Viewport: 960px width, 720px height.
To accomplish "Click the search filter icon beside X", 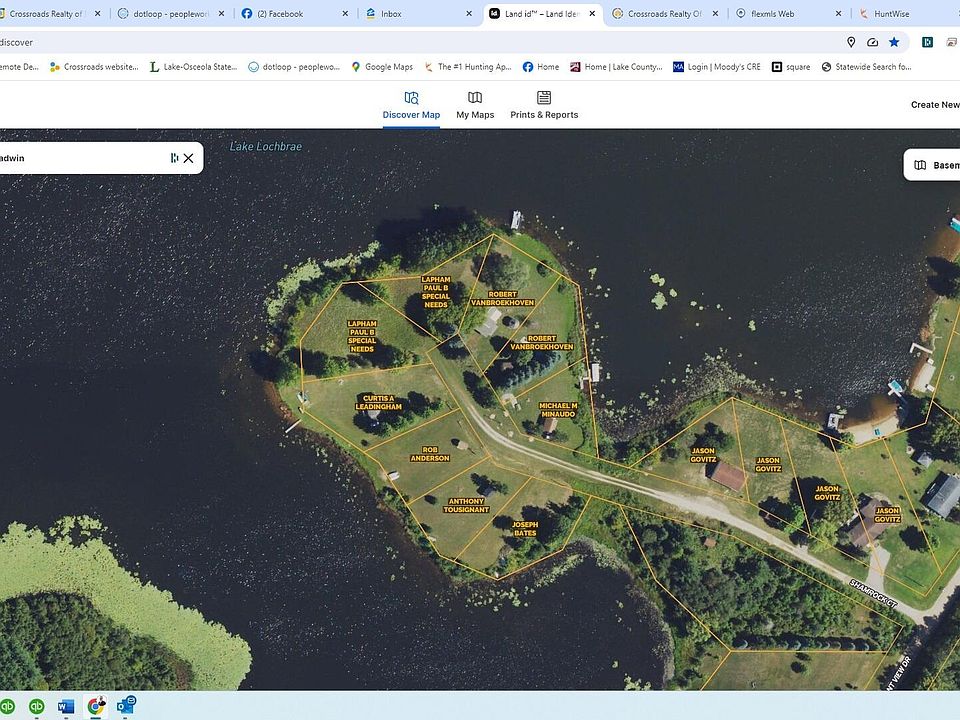I will click(174, 158).
